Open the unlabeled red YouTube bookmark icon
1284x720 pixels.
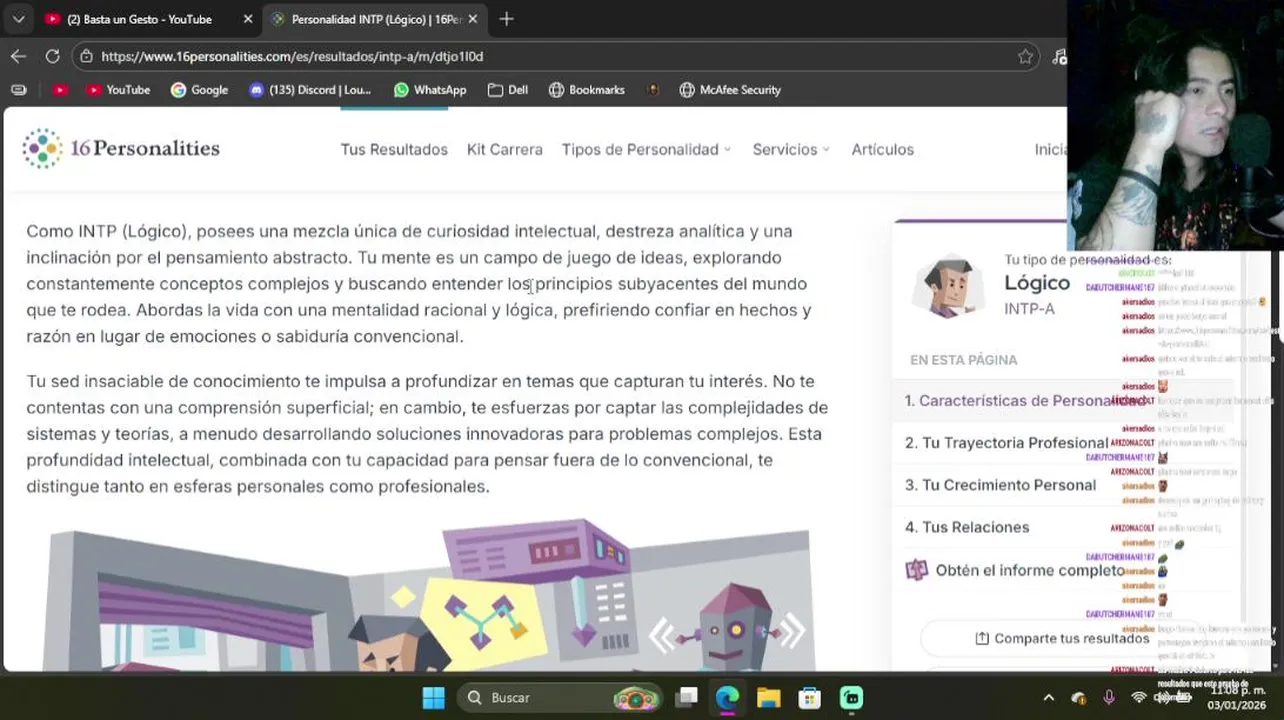pos(60,90)
